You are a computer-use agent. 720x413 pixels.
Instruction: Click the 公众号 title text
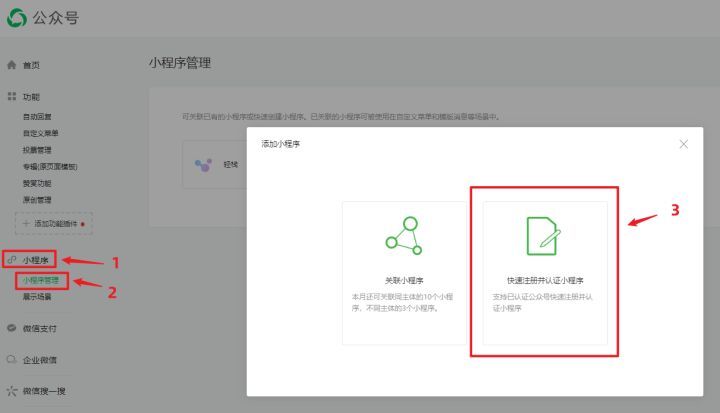[x=56, y=18]
